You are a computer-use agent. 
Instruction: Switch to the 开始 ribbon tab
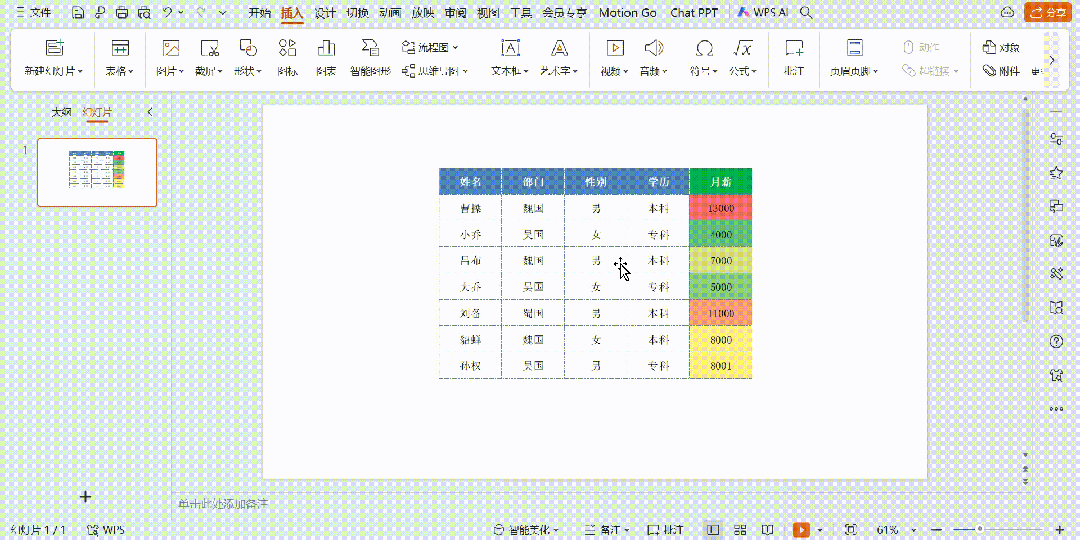[260, 12]
